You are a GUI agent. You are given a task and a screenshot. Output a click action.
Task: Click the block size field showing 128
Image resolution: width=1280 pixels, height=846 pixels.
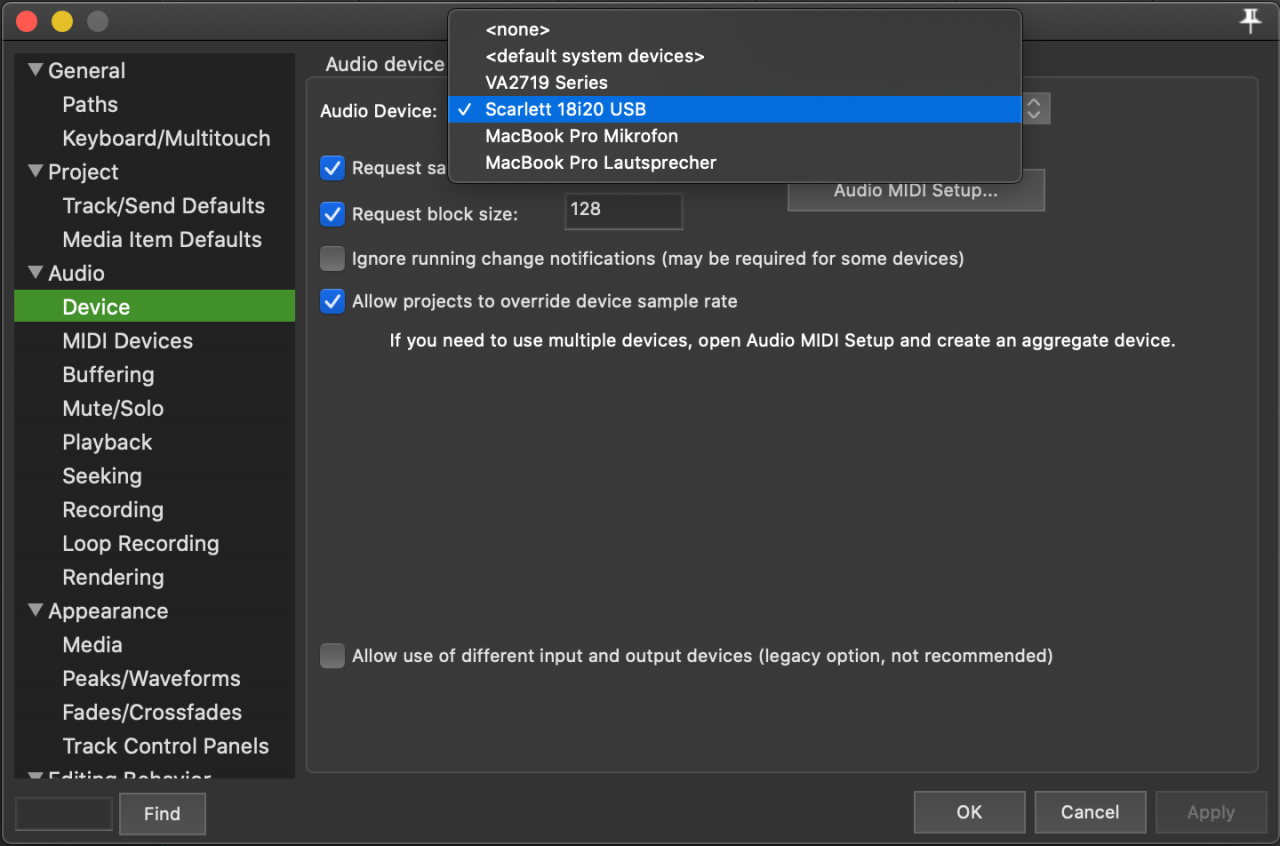(x=624, y=211)
